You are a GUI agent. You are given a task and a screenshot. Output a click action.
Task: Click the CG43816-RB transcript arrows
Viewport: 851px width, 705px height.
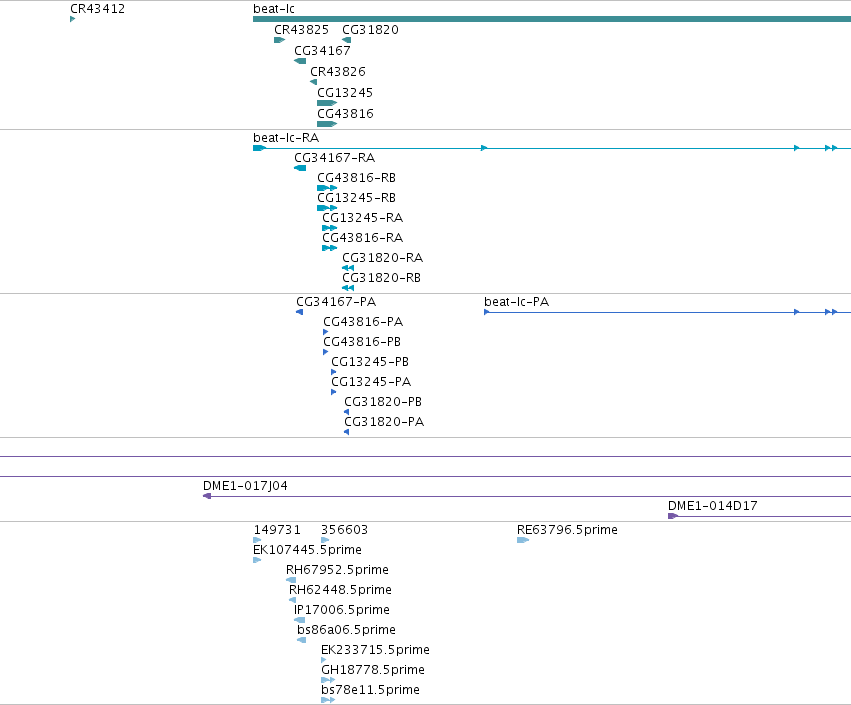[327, 188]
